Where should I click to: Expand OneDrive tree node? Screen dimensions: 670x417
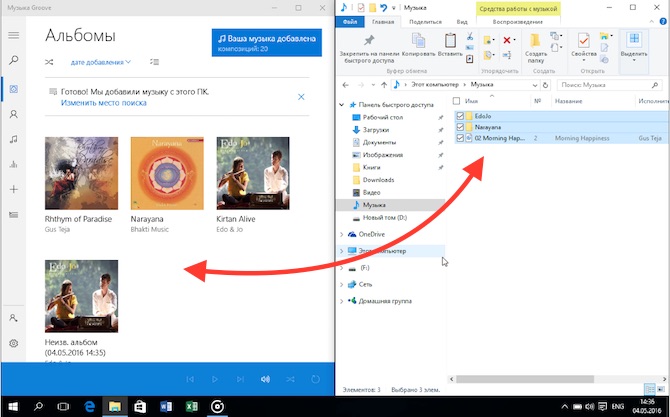point(342,234)
